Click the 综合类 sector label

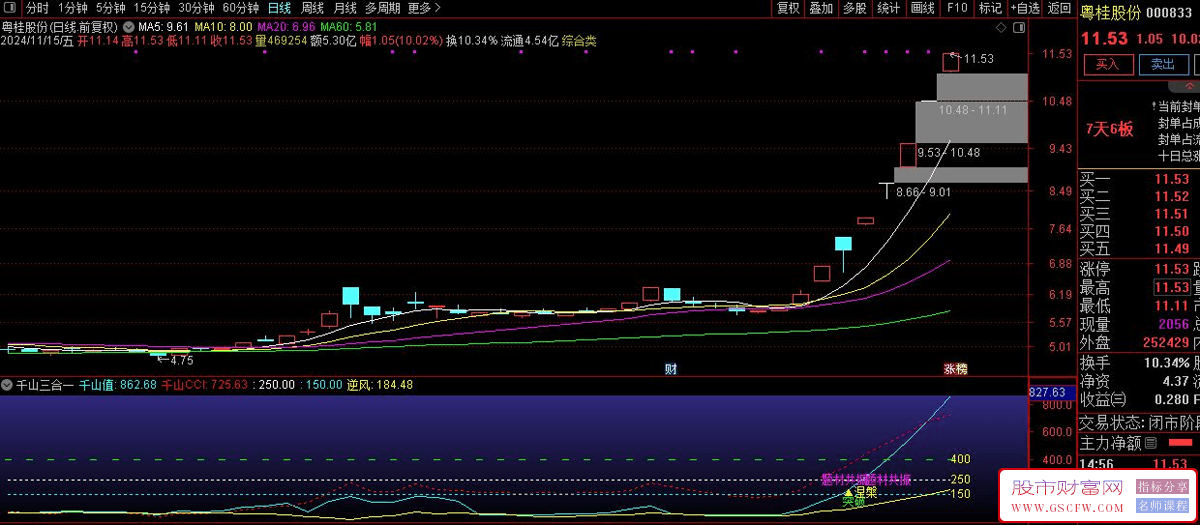click(579, 41)
